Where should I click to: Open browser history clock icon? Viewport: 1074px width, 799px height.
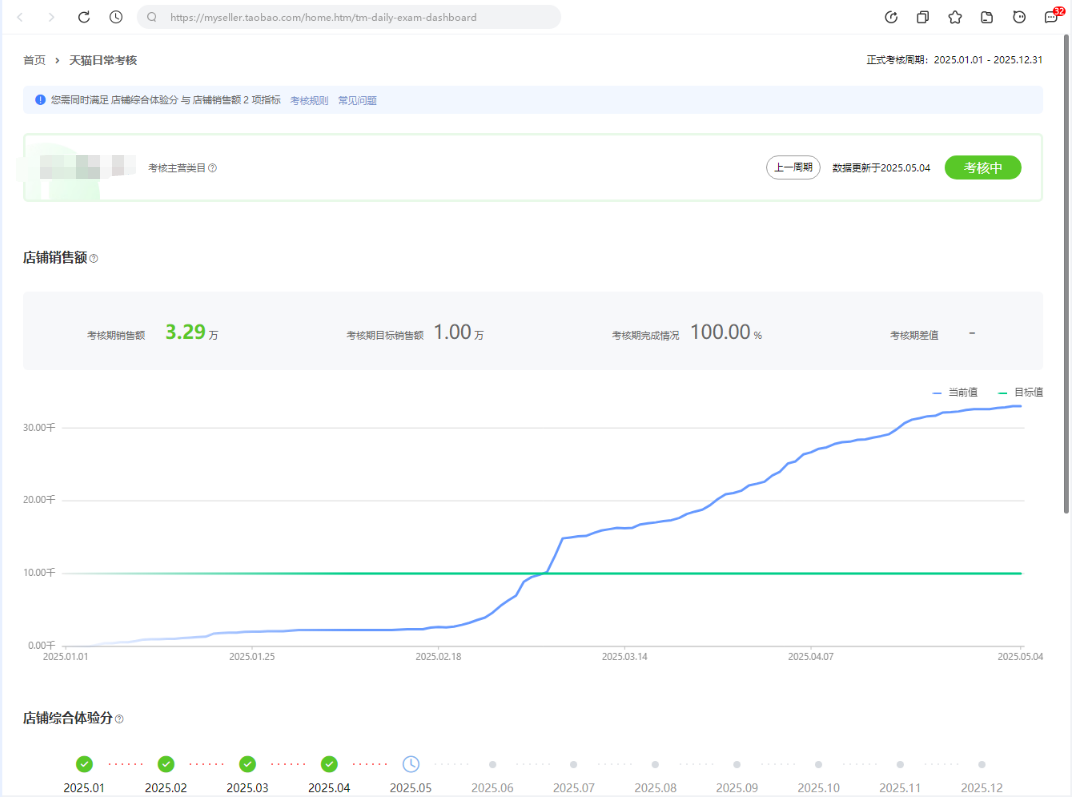tap(116, 17)
